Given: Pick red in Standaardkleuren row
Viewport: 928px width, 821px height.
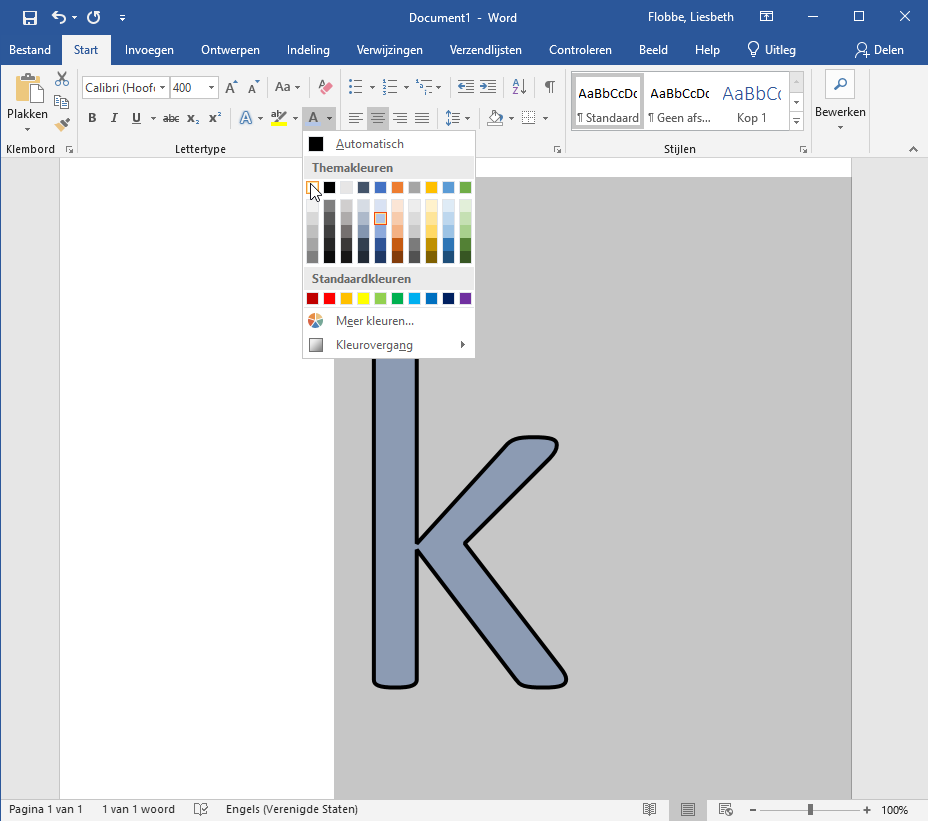Looking at the screenshot, I should tap(330, 298).
